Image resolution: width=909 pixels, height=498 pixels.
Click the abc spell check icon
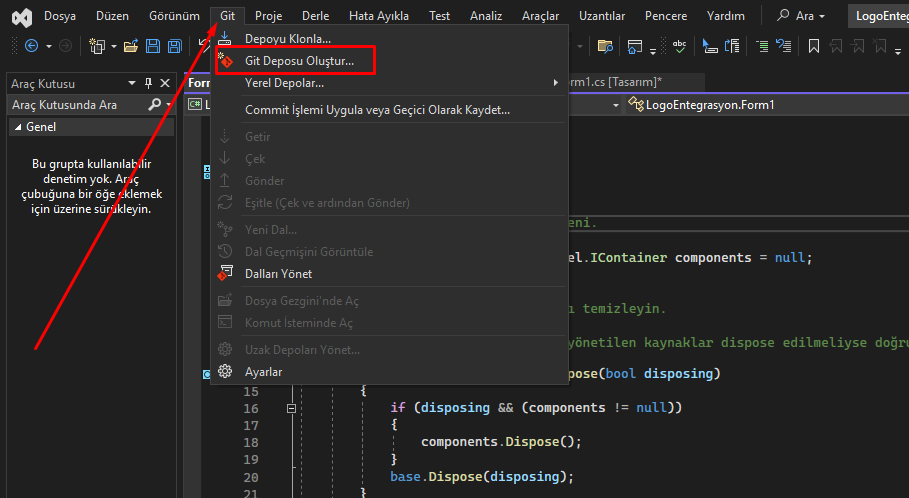679,46
